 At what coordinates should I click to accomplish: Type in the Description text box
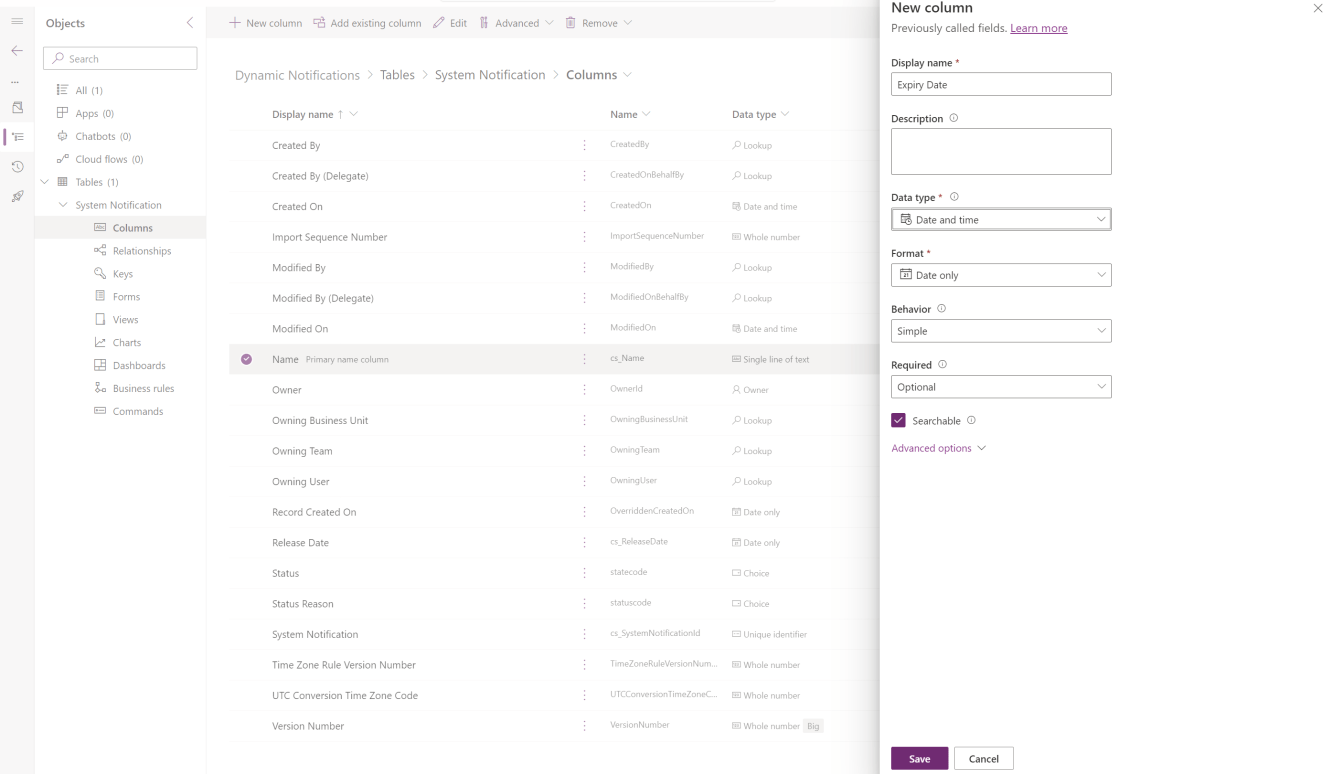coord(1001,150)
